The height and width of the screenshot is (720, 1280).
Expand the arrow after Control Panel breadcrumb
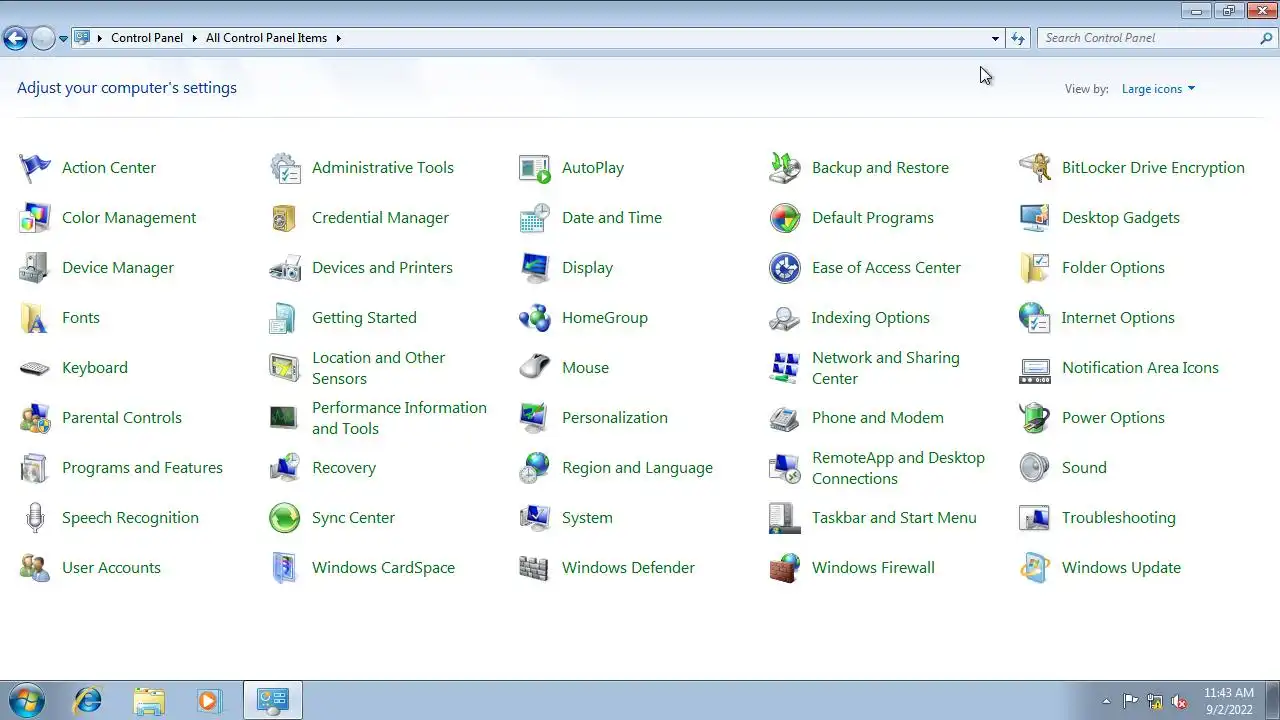(x=194, y=38)
